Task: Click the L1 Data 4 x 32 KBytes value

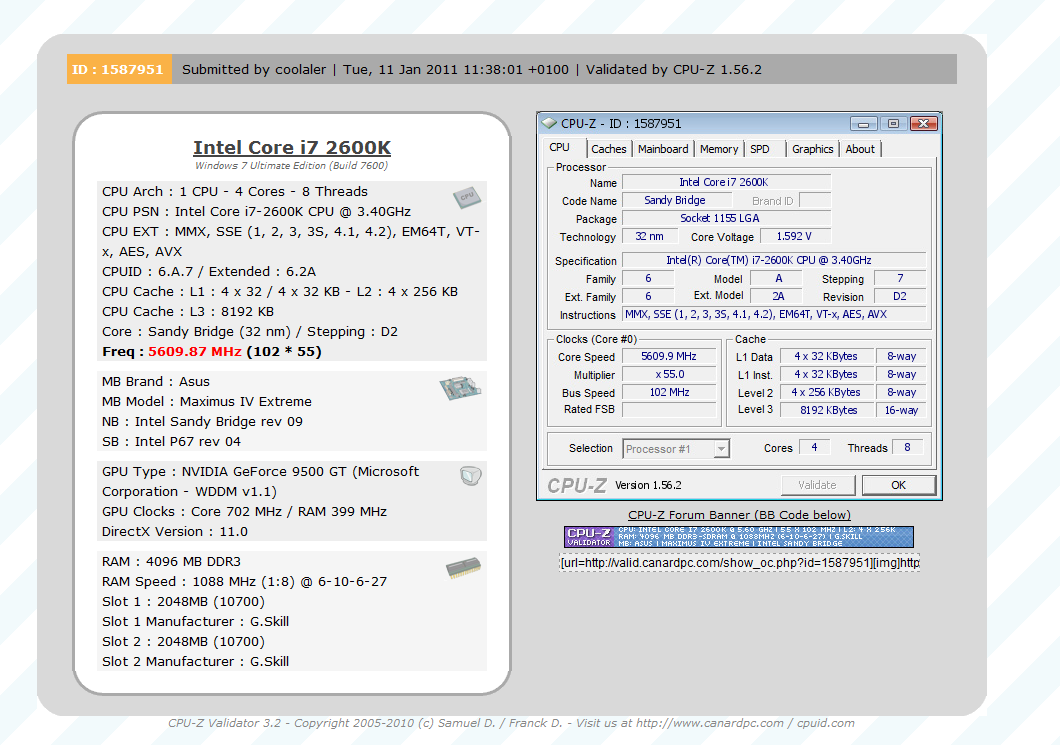Action: click(826, 356)
